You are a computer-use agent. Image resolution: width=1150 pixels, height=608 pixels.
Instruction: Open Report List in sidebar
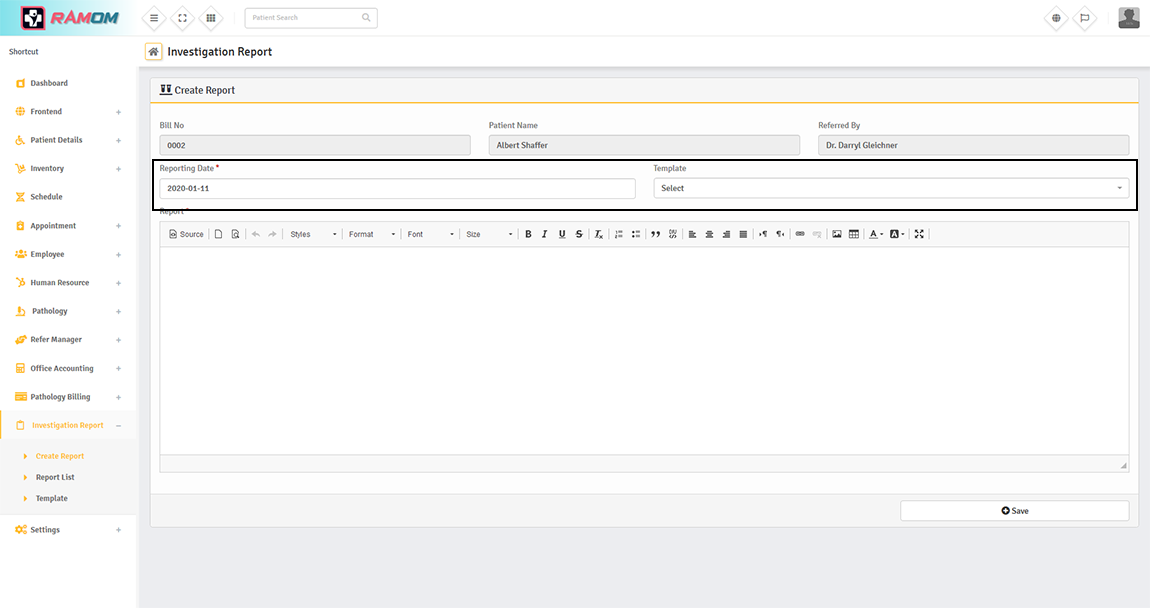(x=55, y=477)
